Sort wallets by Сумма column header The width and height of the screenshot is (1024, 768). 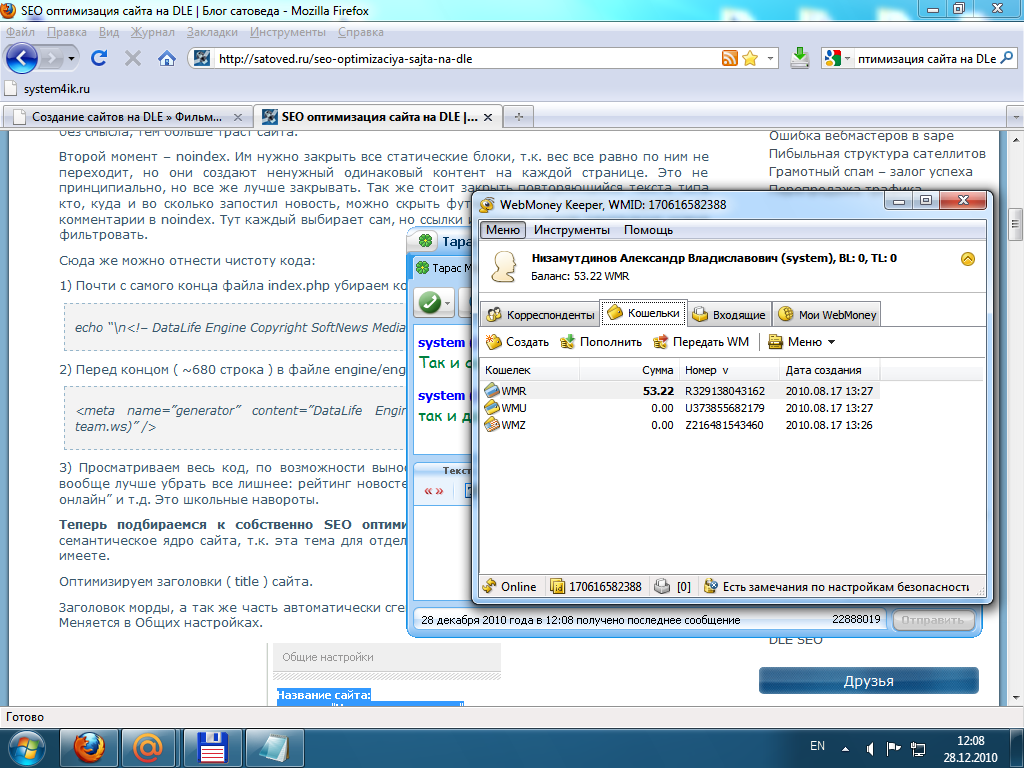pos(630,370)
